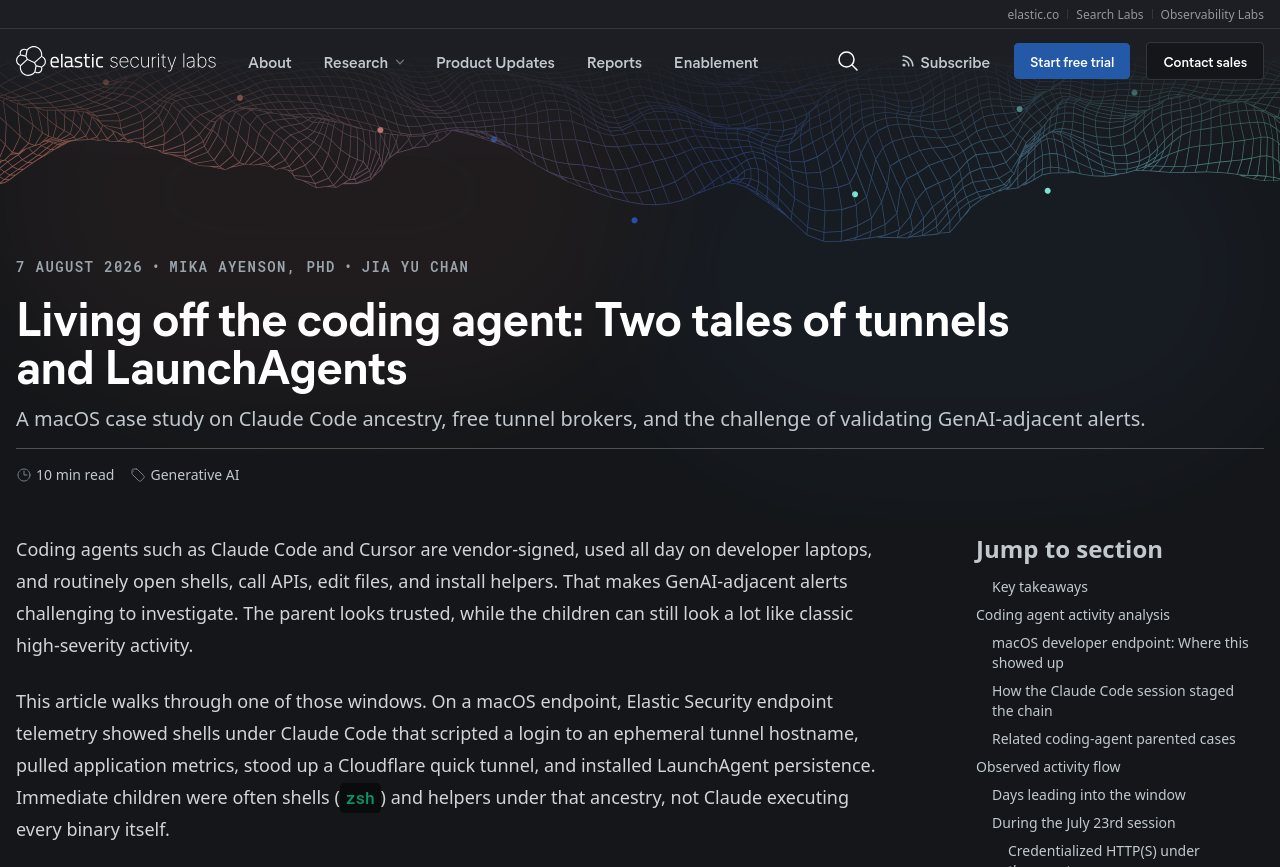Click the 10 min read label
Viewport: 1280px width, 867px height.
[75, 475]
